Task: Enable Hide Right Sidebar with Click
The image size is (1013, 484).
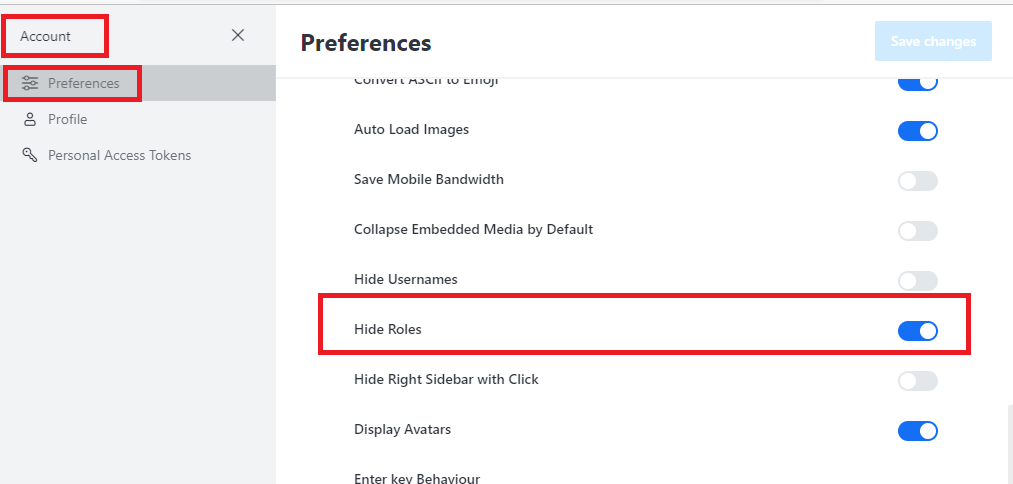Action: coord(917,380)
